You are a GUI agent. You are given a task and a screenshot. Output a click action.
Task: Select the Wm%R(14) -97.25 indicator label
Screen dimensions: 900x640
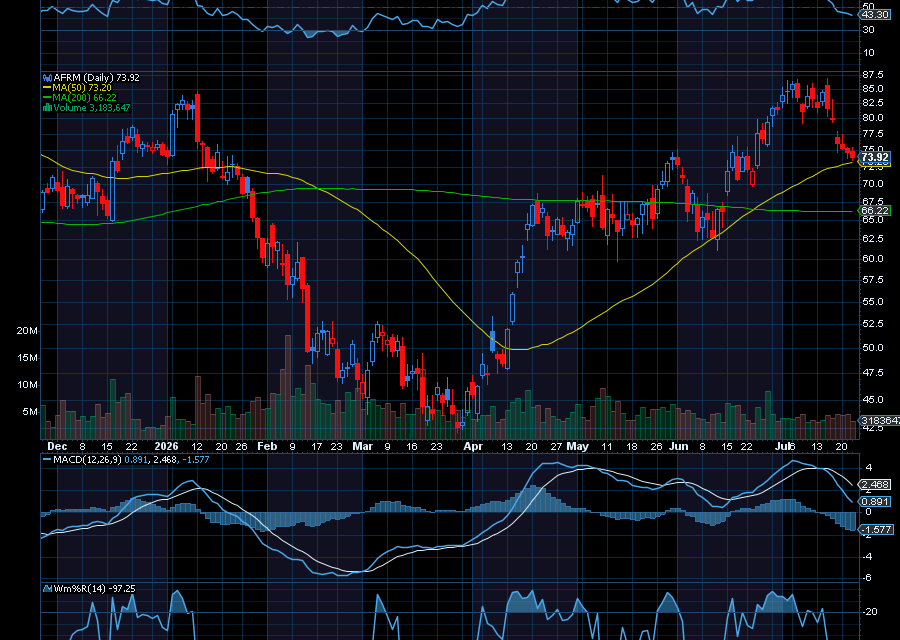point(94,588)
